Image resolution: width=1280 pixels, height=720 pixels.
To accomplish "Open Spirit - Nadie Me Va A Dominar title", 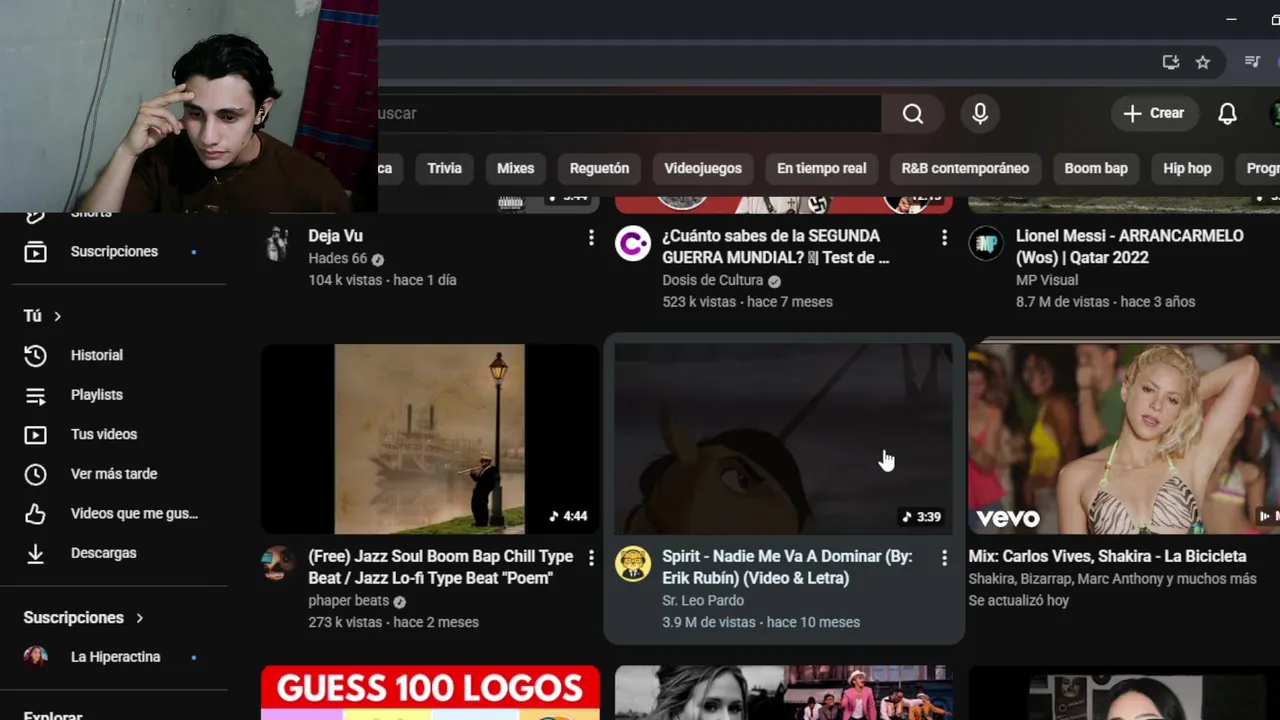I will click(x=787, y=567).
